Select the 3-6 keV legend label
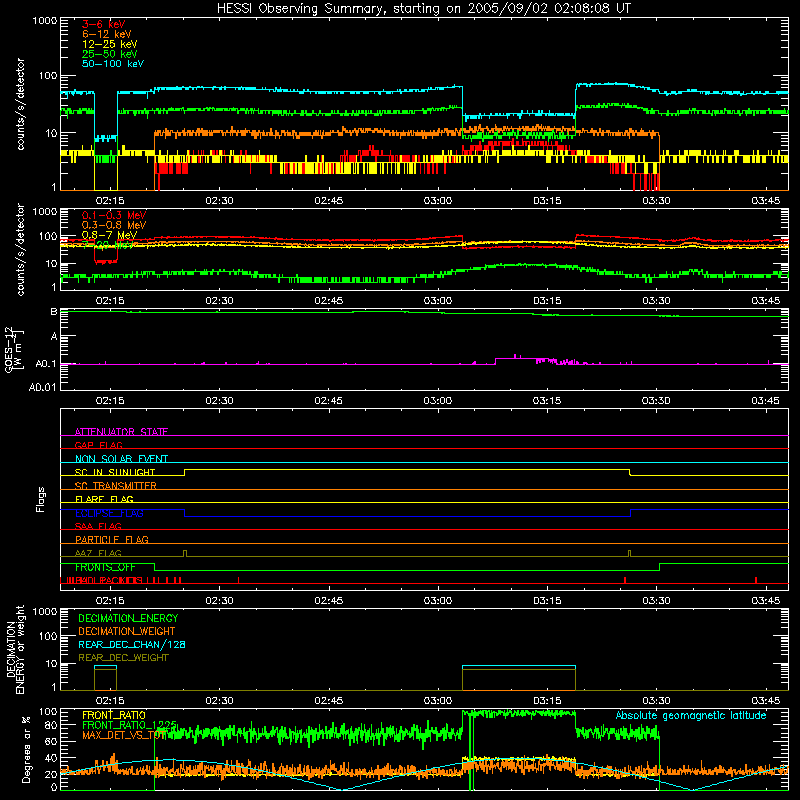 tap(104, 24)
